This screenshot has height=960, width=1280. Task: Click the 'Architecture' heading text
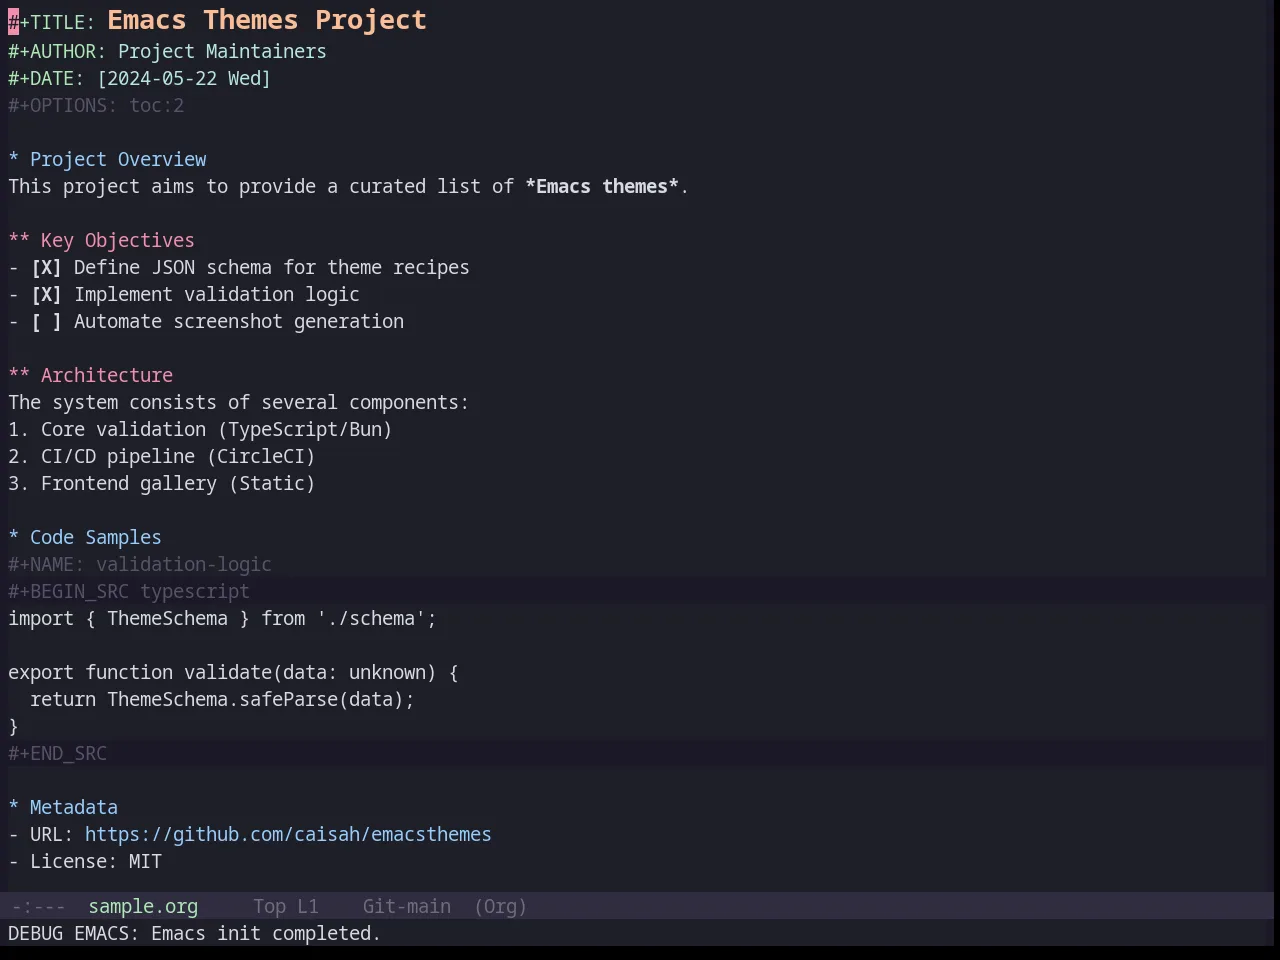(107, 375)
